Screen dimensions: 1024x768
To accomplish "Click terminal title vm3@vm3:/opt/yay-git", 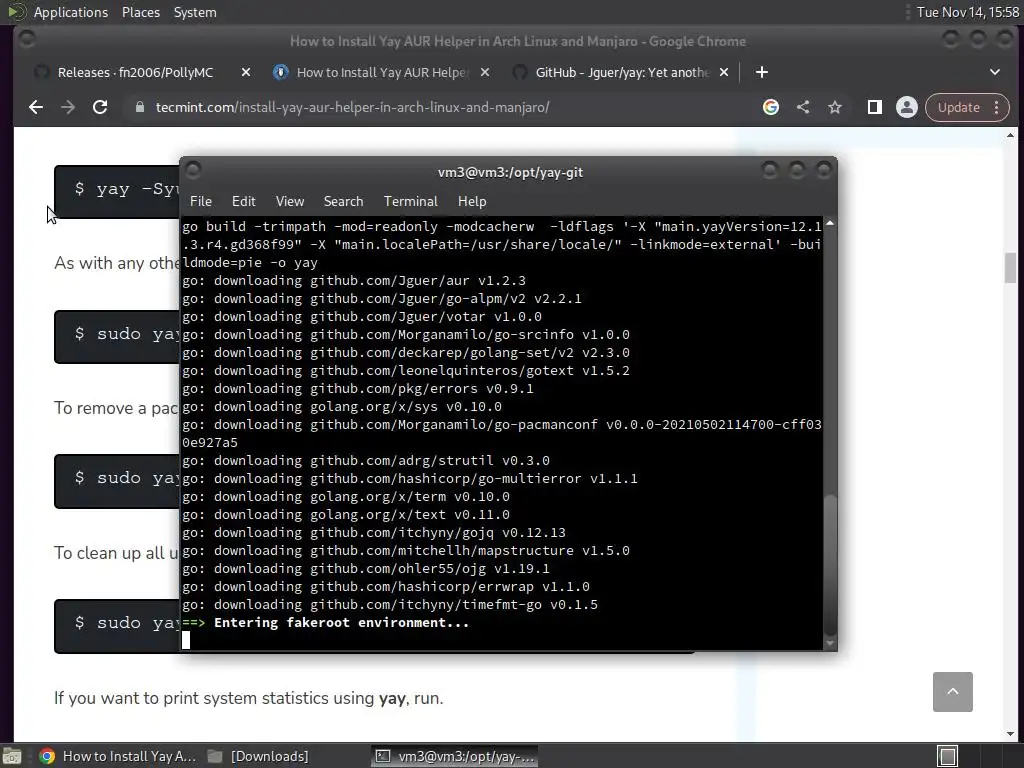I will coord(510,172).
